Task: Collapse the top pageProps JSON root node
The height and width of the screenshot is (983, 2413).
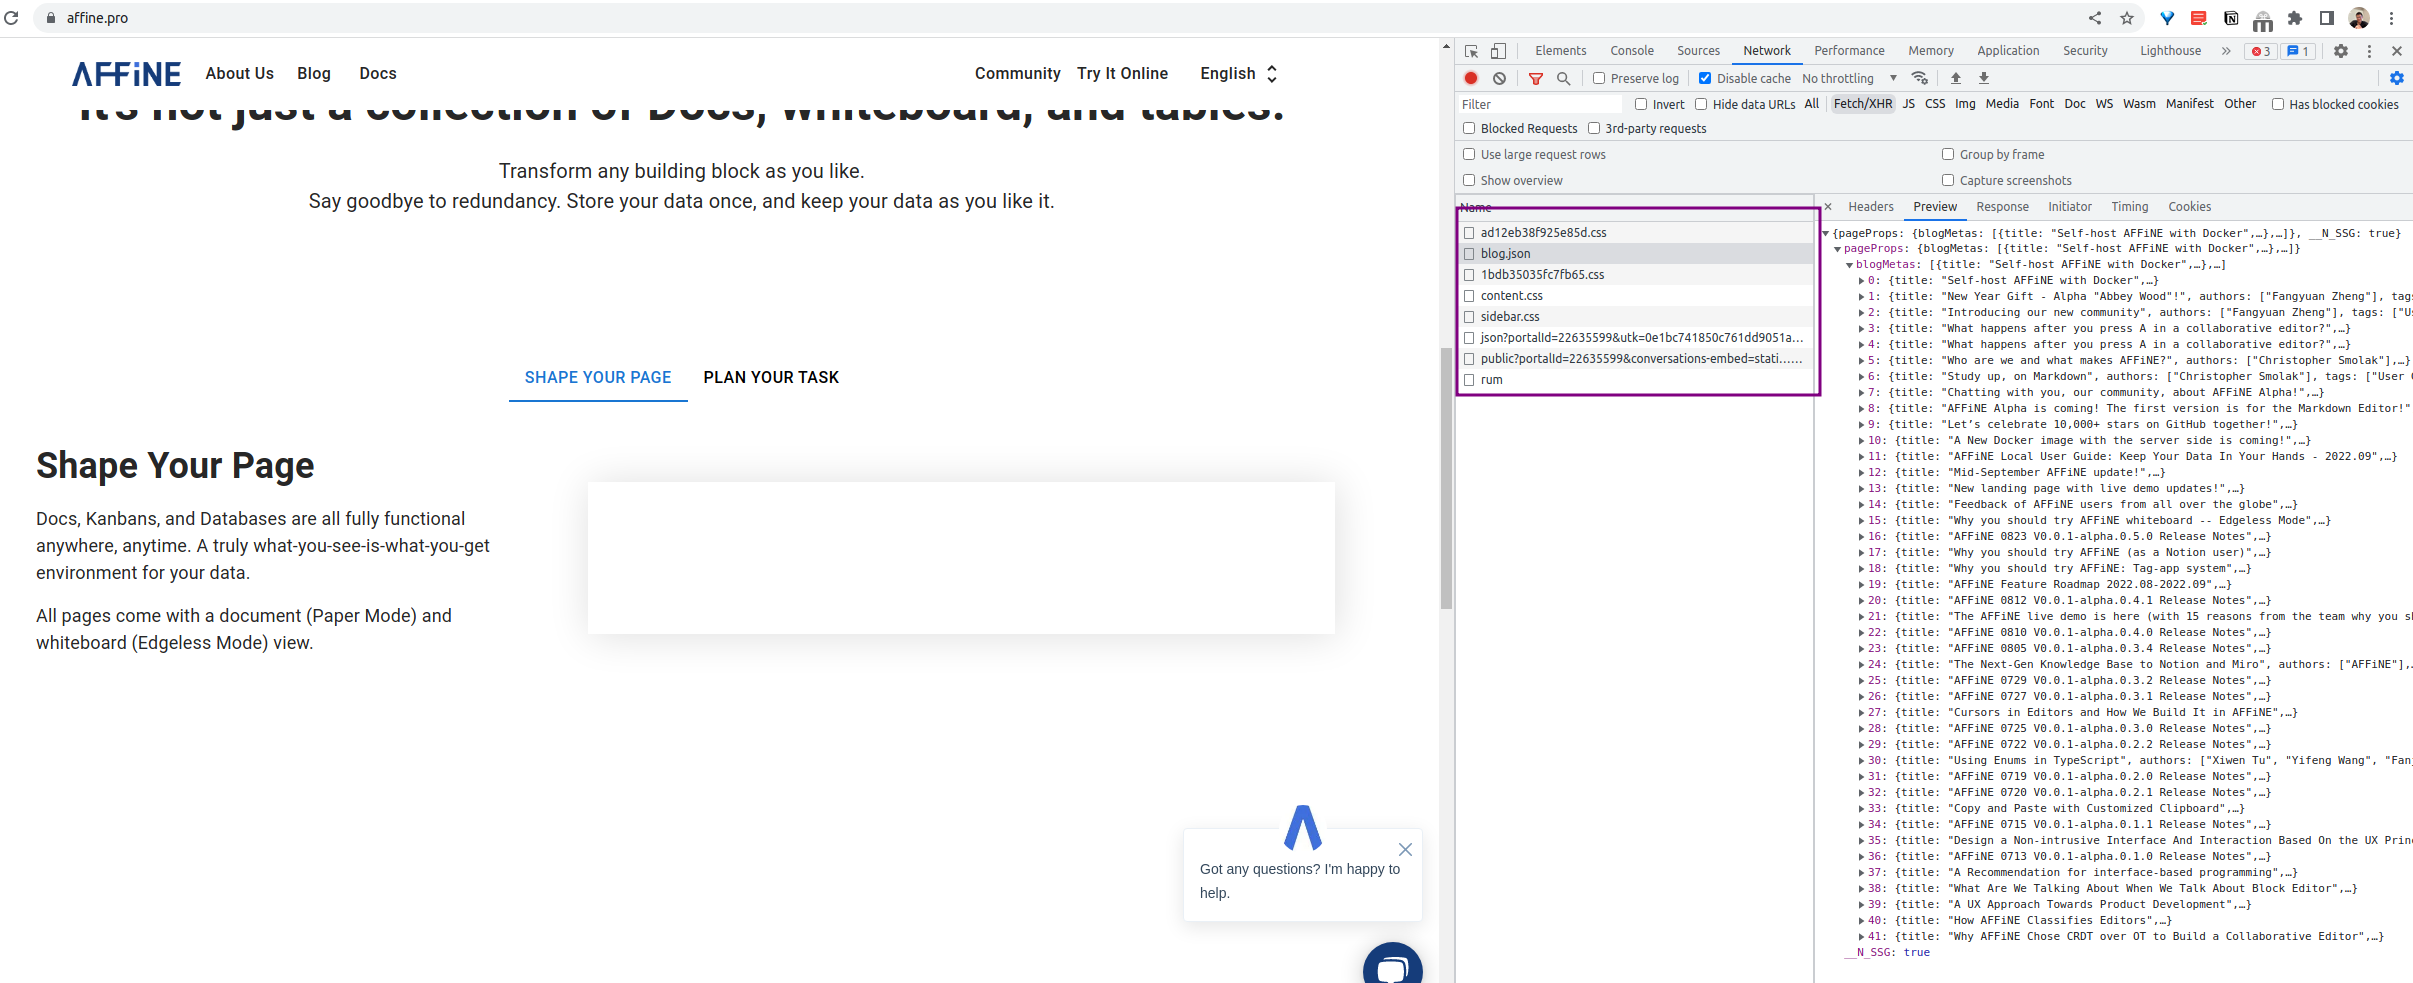Action: (x=1826, y=234)
